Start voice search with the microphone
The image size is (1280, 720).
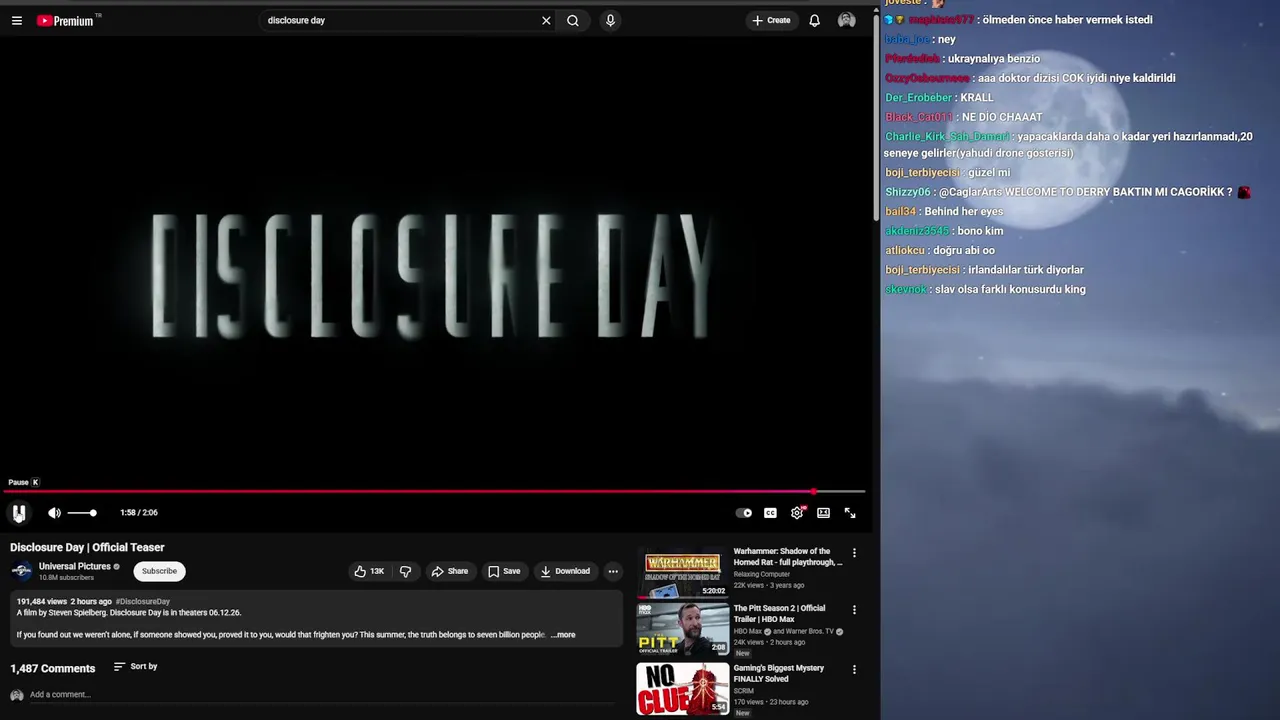pos(610,20)
